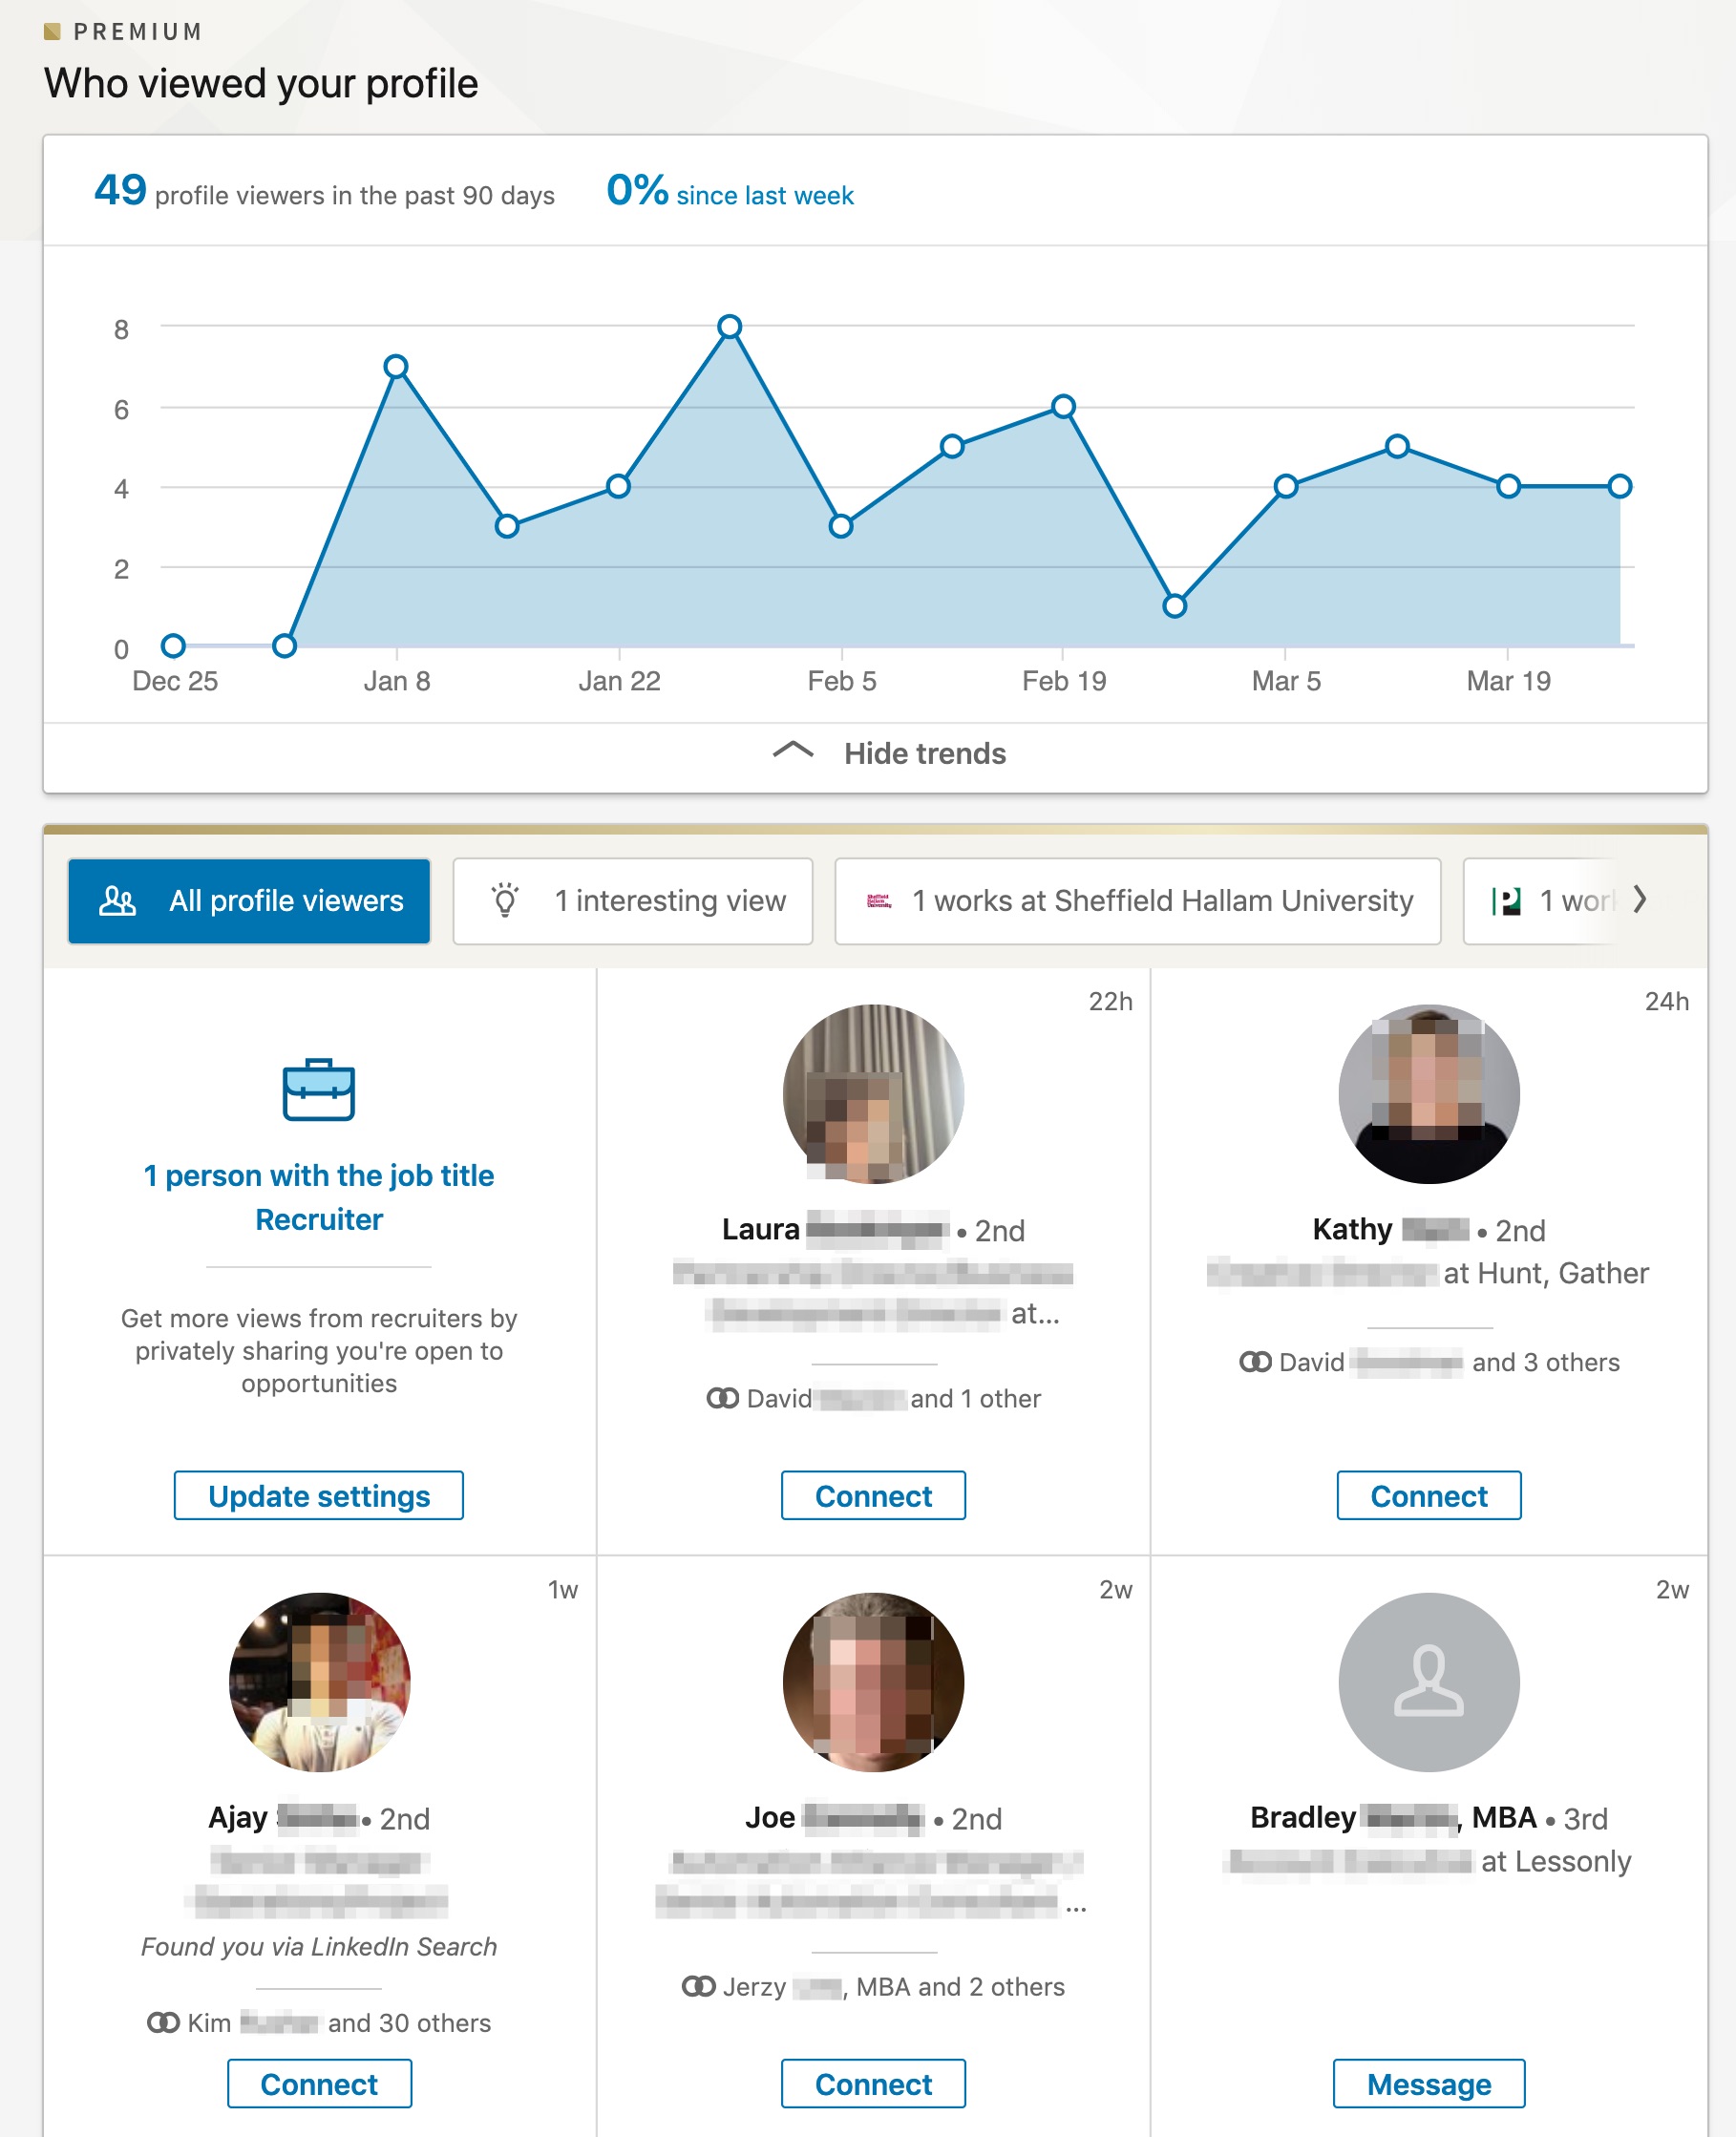Image resolution: width=1736 pixels, height=2137 pixels.
Task: Click the Jan 22 axis label
Action: point(619,681)
